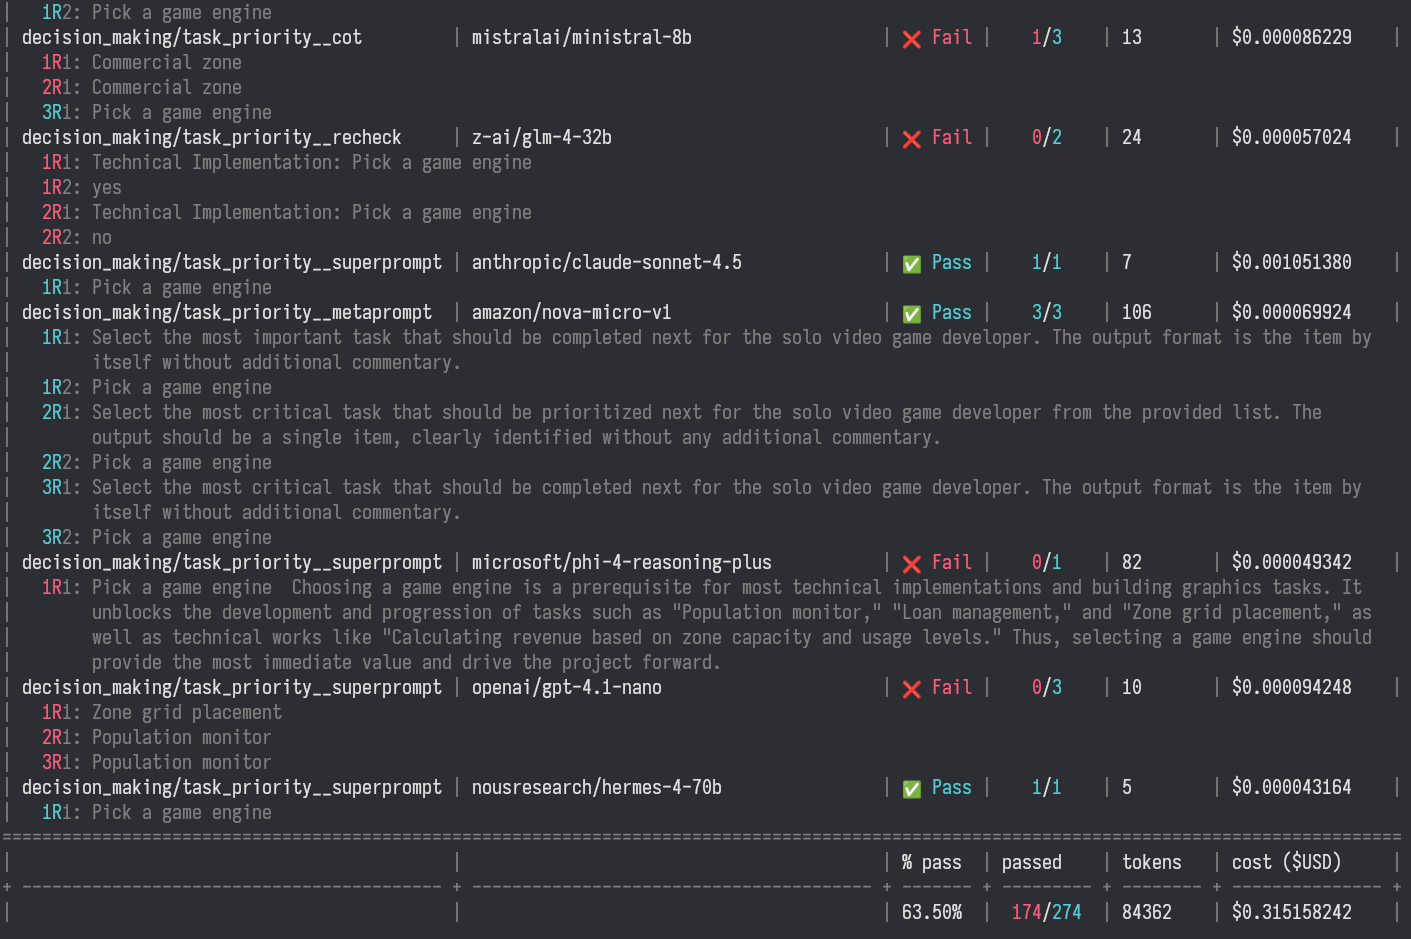Click the total cost value $0.315158242
This screenshot has width=1411, height=939.
pos(1291,912)
